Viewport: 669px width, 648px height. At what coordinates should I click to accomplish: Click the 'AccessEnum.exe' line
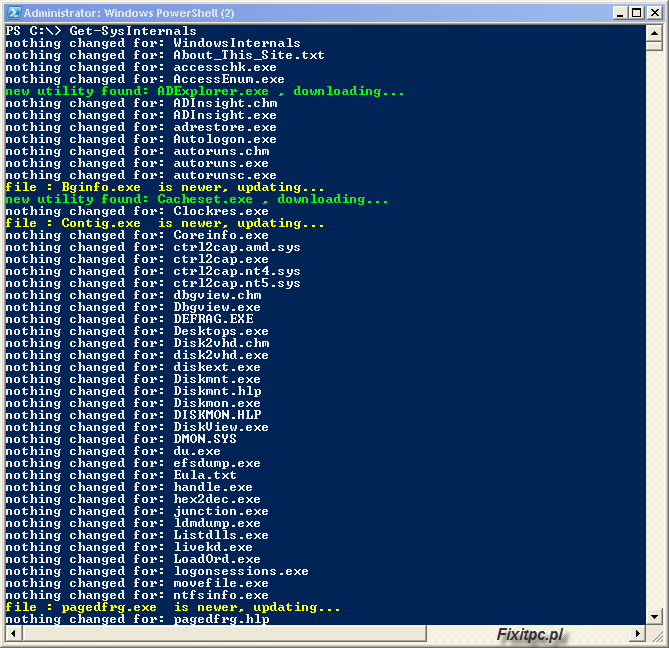click(x=145, y=79)
